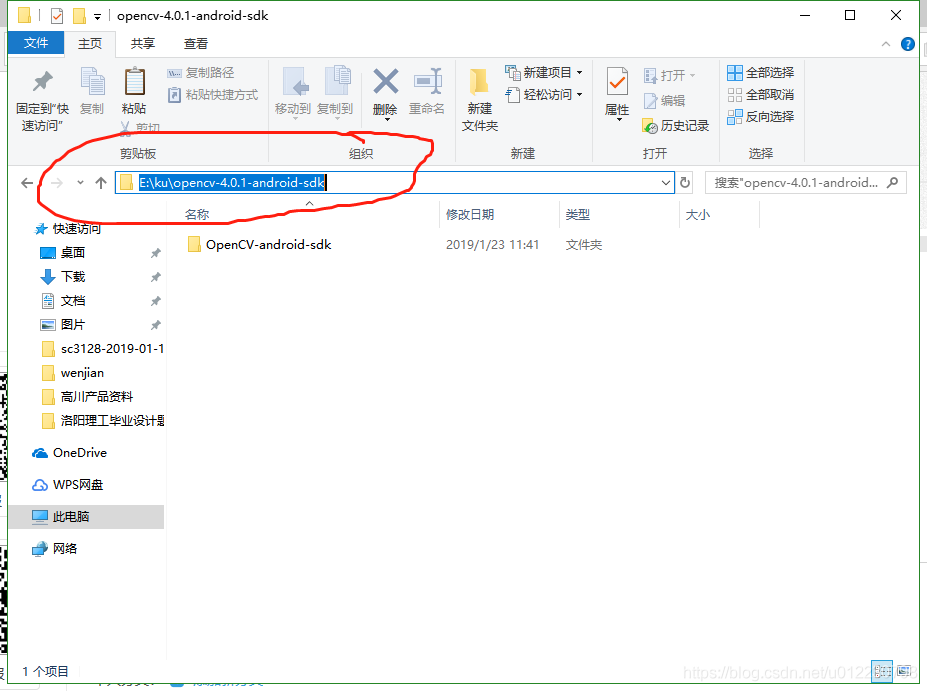Screen dimensions: 927x691
Task: Click the address bar path field
Action: pyautogui.click(x=394, y=183)
